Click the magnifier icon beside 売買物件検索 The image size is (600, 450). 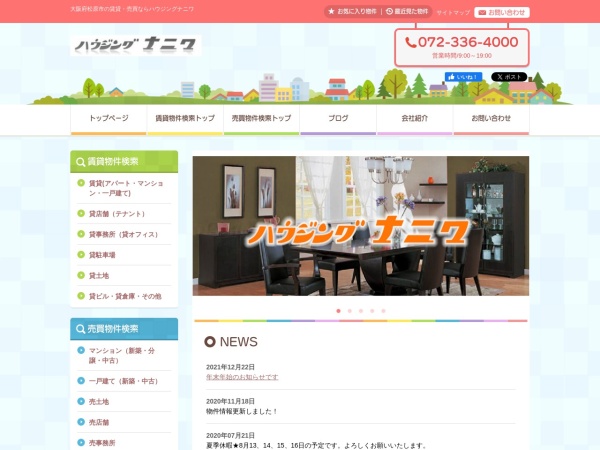tap(80, 329)
